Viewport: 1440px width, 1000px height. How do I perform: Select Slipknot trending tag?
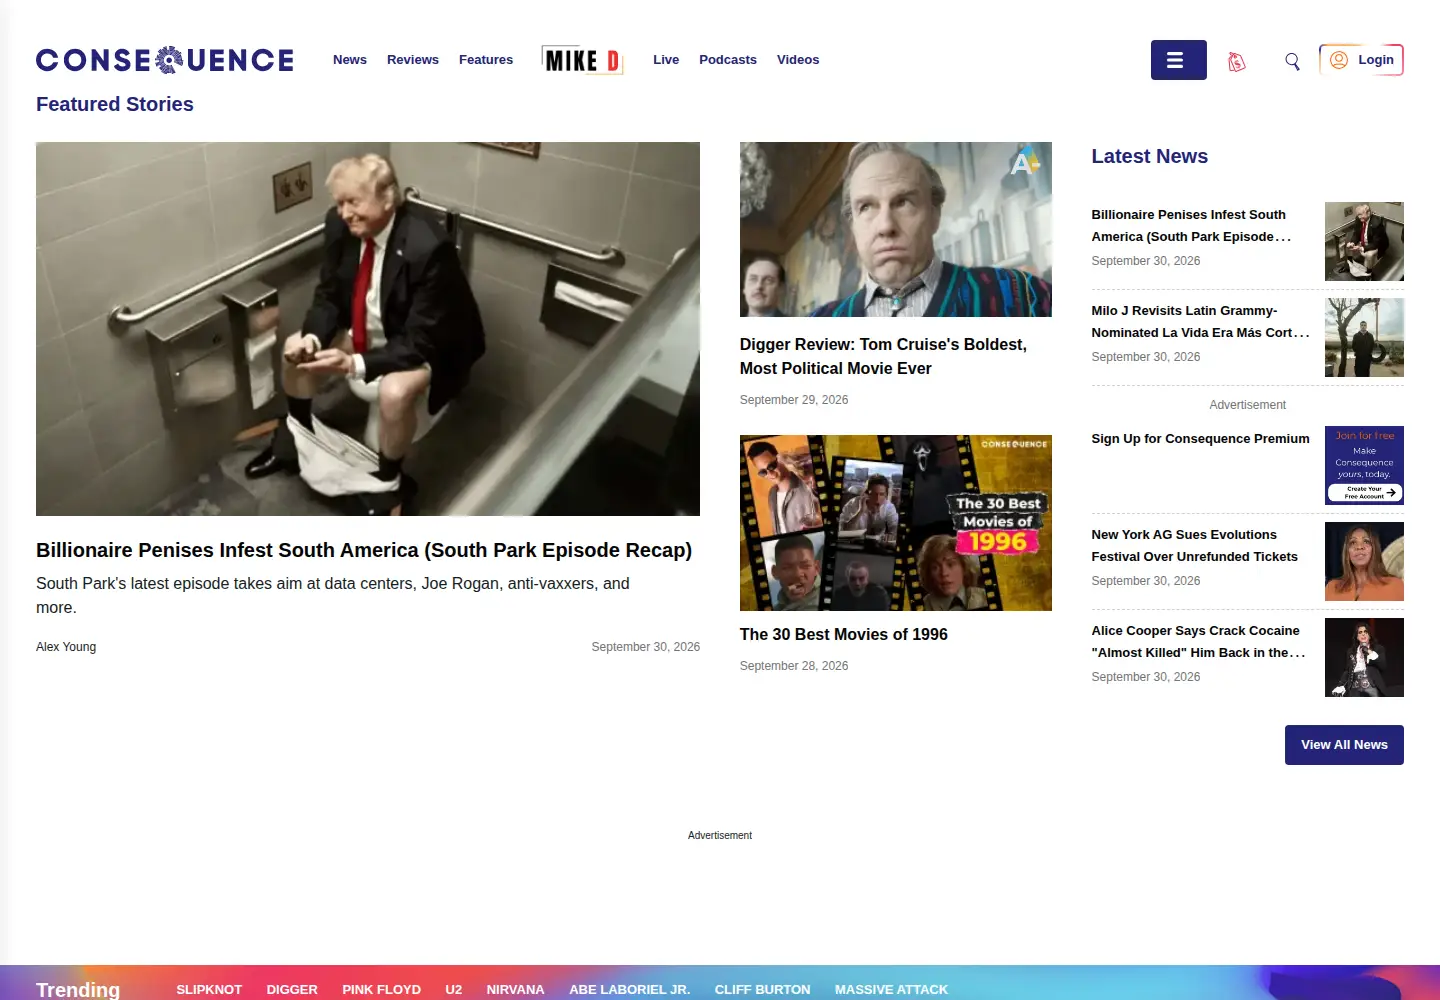[x=209, y=989]
